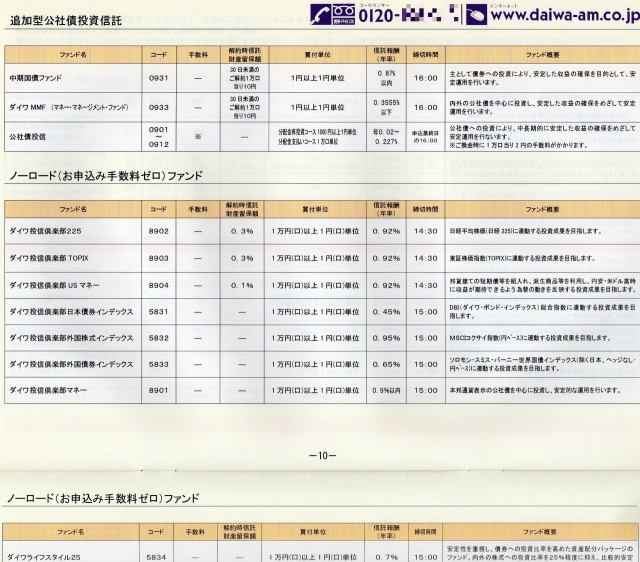Click fund code 0931
The width and height of the screenshot is (640, 562).
pyautogui.click(x=159, y=78)
